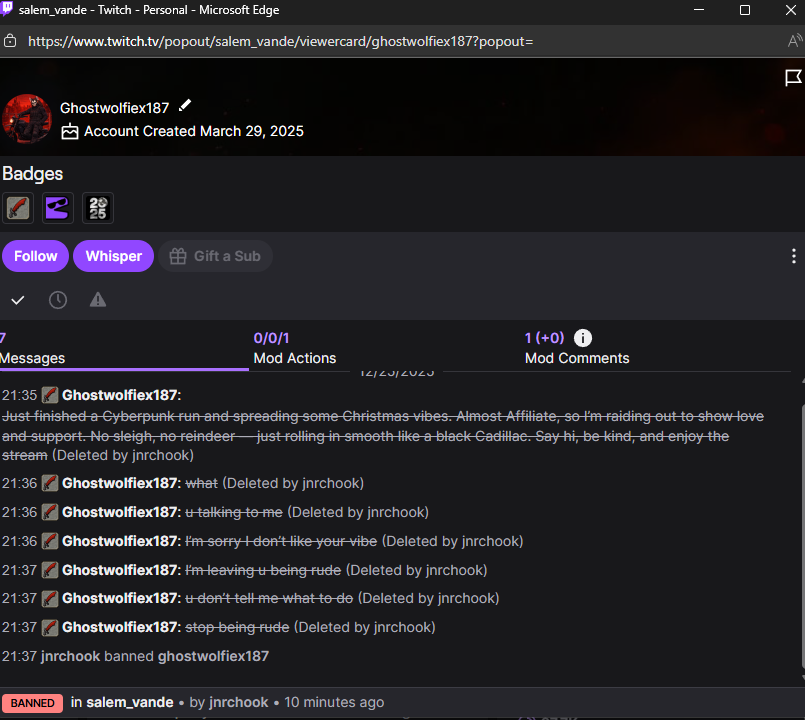Screen dimensions: 805x720
Task: Click the Twitch favicon in title bar
Action: (7, 9)
